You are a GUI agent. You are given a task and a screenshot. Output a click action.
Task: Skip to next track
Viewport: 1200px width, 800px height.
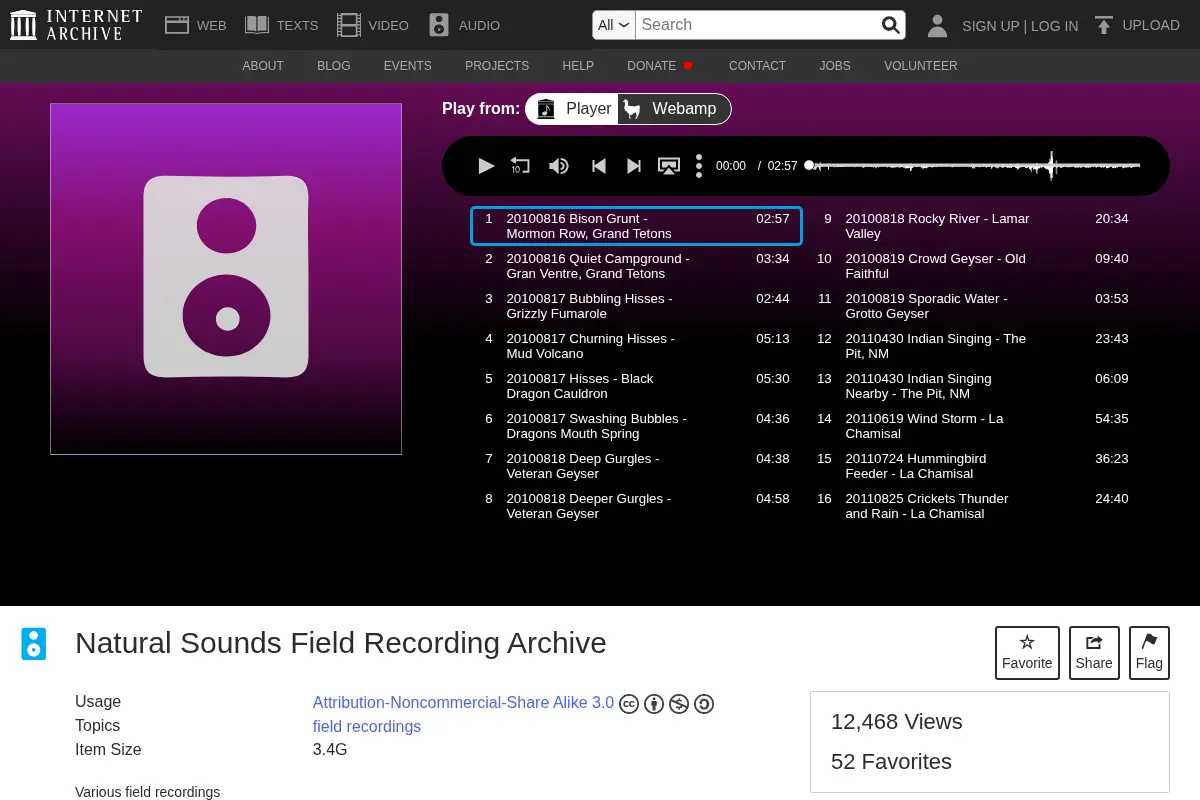click(x=634, y=166)
